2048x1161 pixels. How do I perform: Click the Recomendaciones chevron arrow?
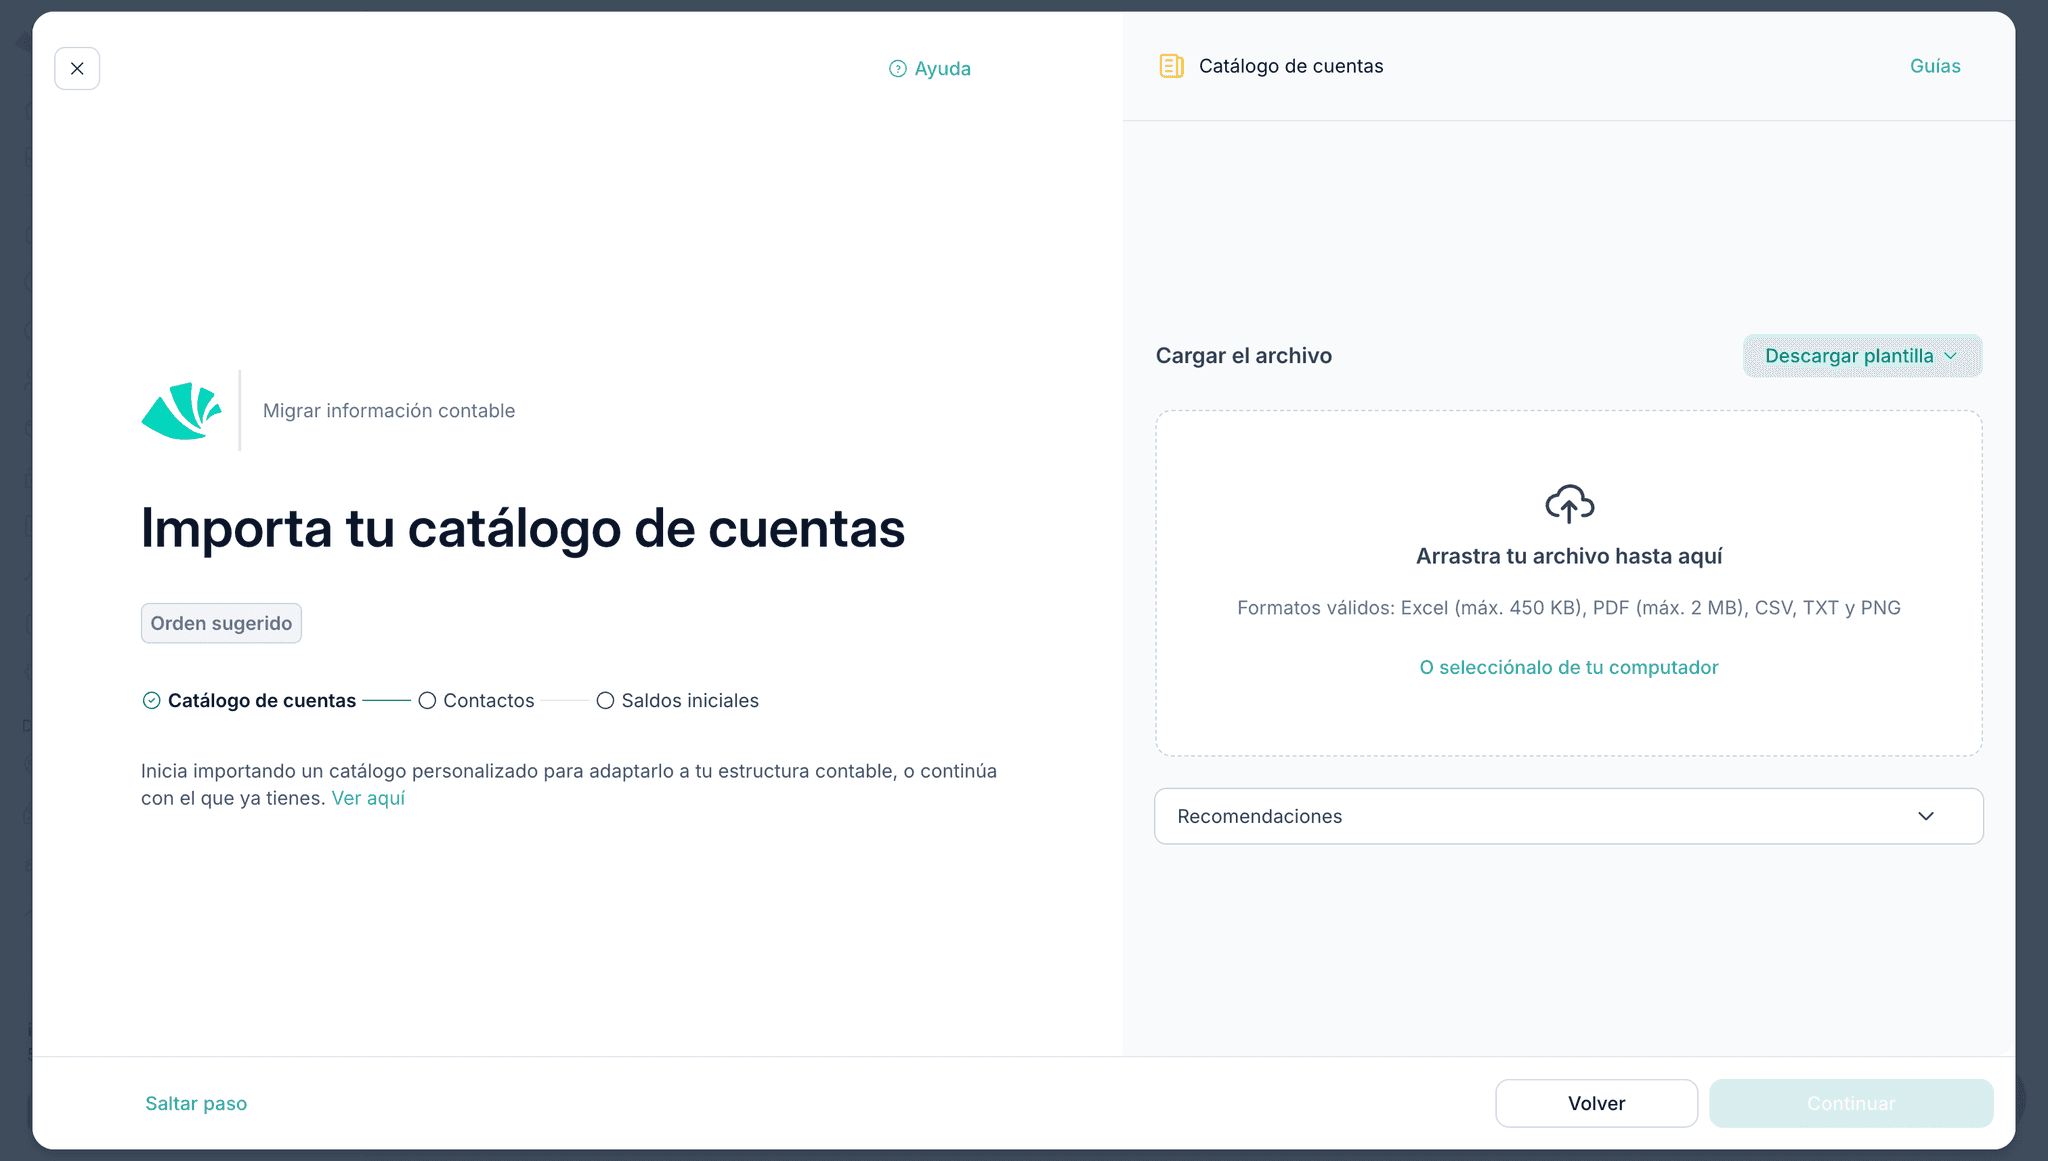pyautogui.click(x=1926, y=816)
